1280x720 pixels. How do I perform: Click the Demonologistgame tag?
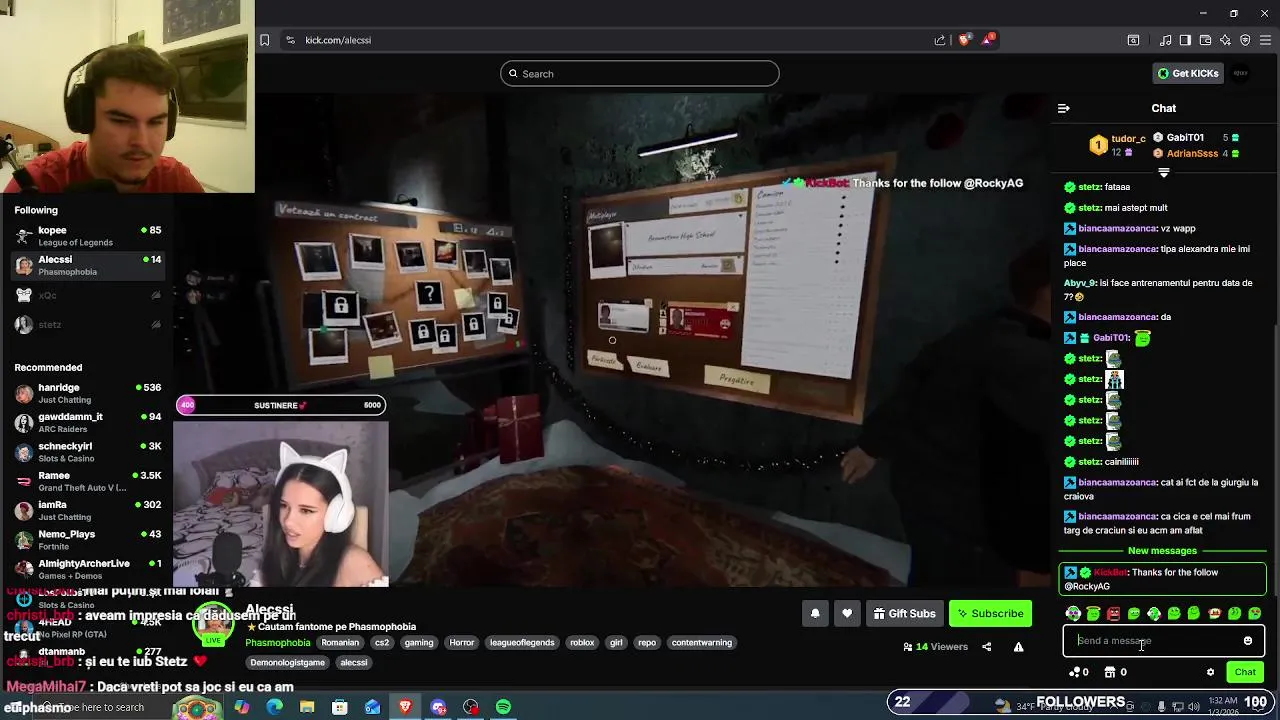click(287, 663)
